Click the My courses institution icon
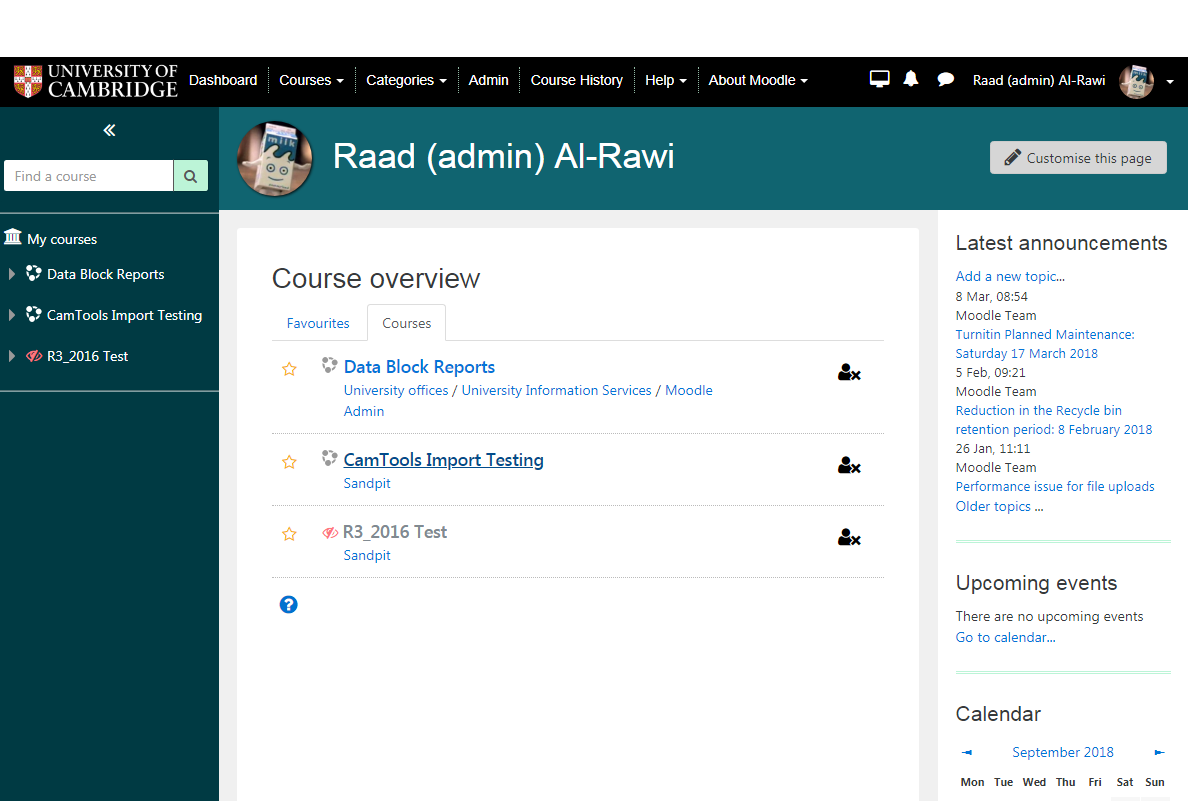 13,237
